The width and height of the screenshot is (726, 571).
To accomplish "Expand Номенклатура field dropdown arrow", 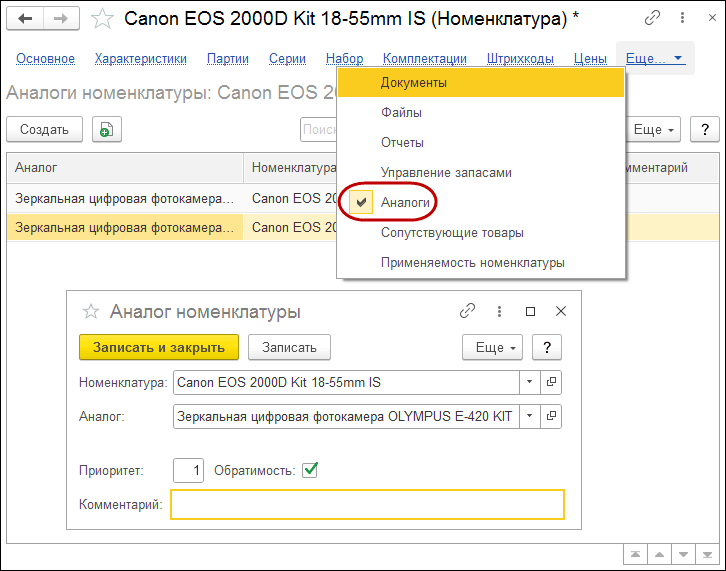I will click(530, 383).
